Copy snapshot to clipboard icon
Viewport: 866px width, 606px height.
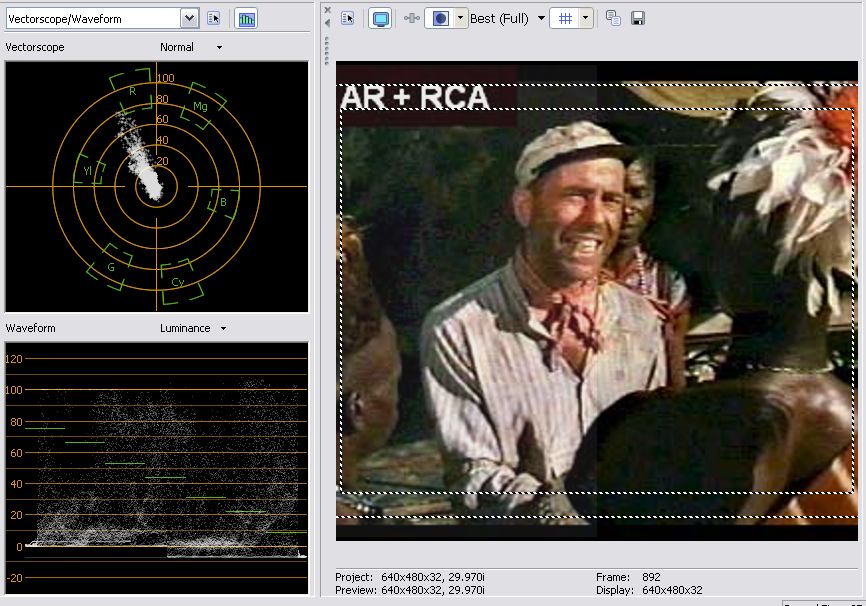click(x=613, y=19)
